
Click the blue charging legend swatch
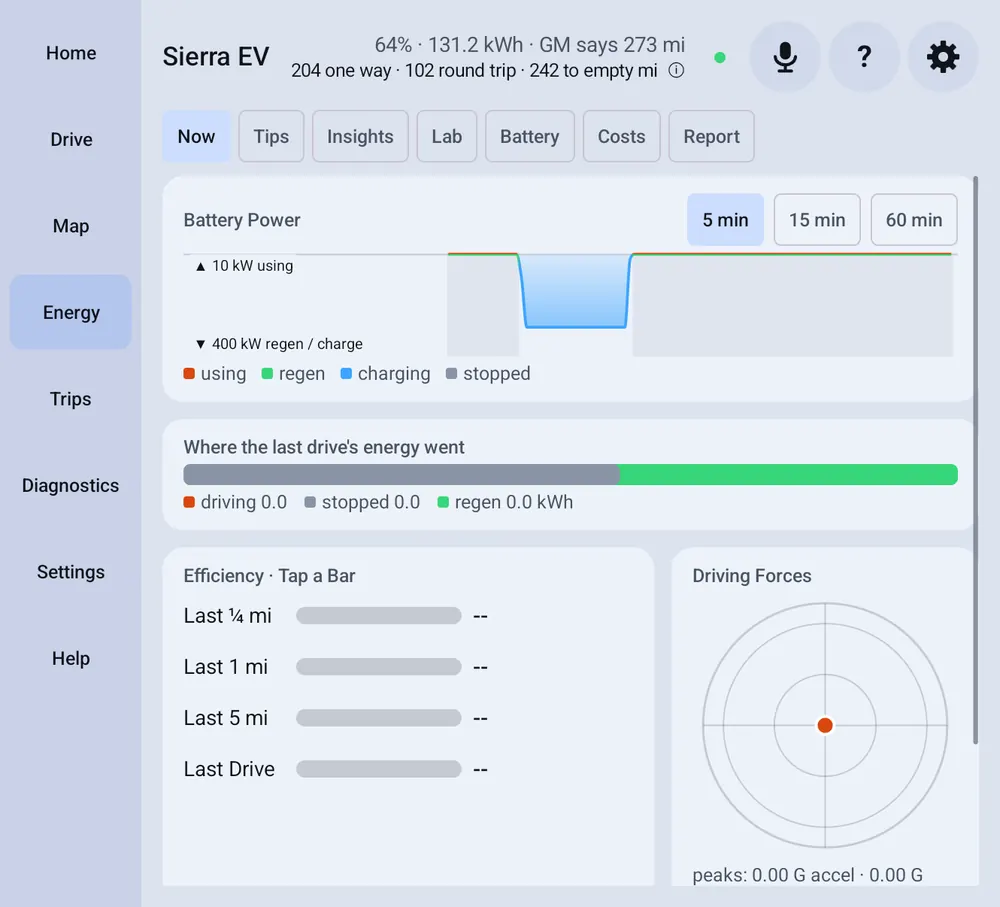(346, 374)
